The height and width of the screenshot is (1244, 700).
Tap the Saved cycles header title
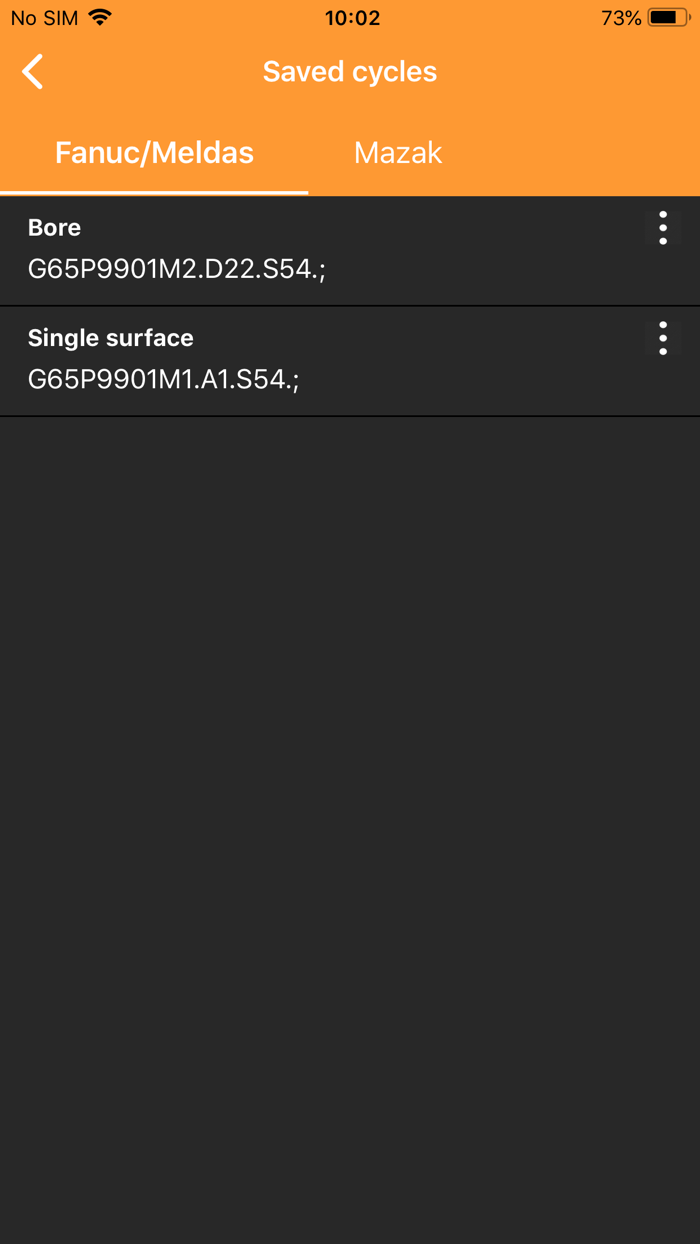pyautogui.click(x=350, y=72)
